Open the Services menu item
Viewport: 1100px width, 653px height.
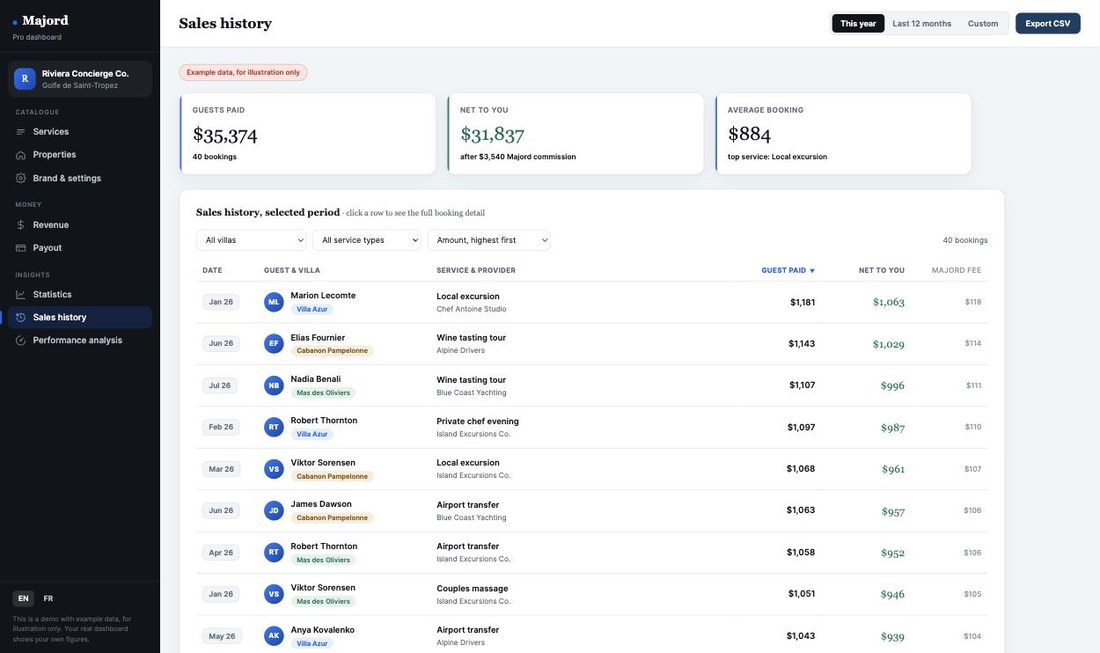point(80,132)
